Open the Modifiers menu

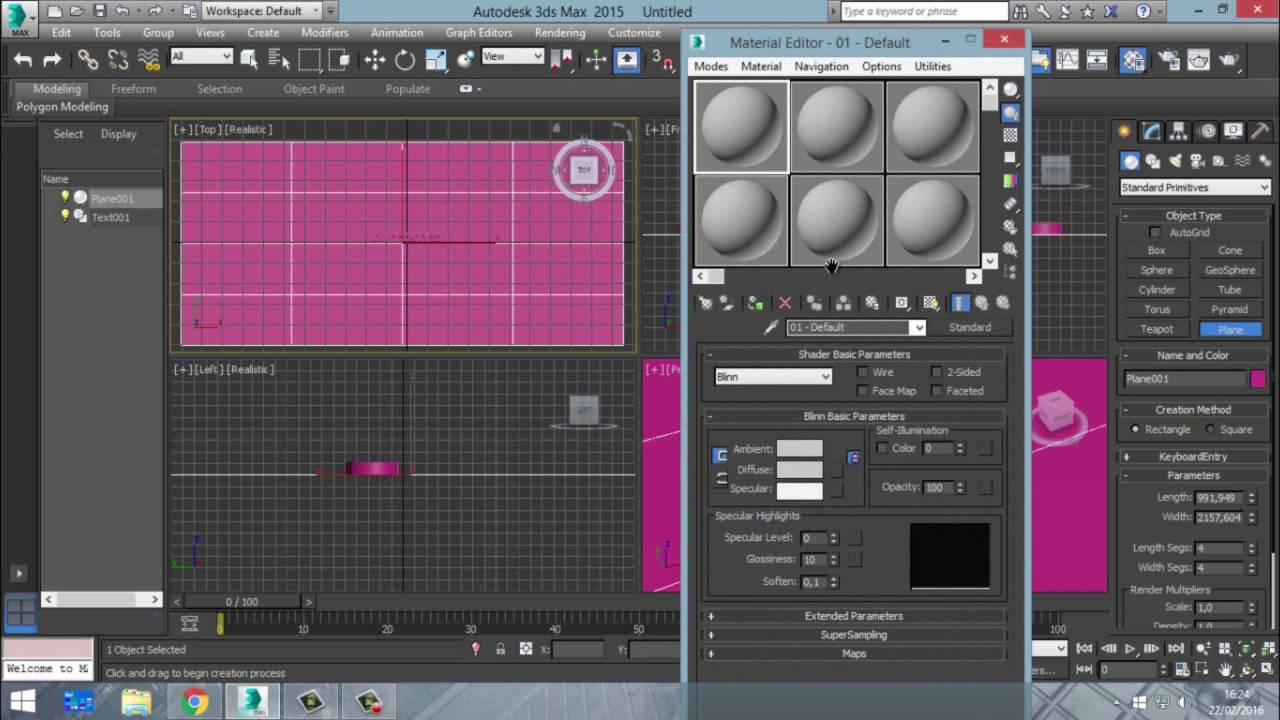coord(325,33)
